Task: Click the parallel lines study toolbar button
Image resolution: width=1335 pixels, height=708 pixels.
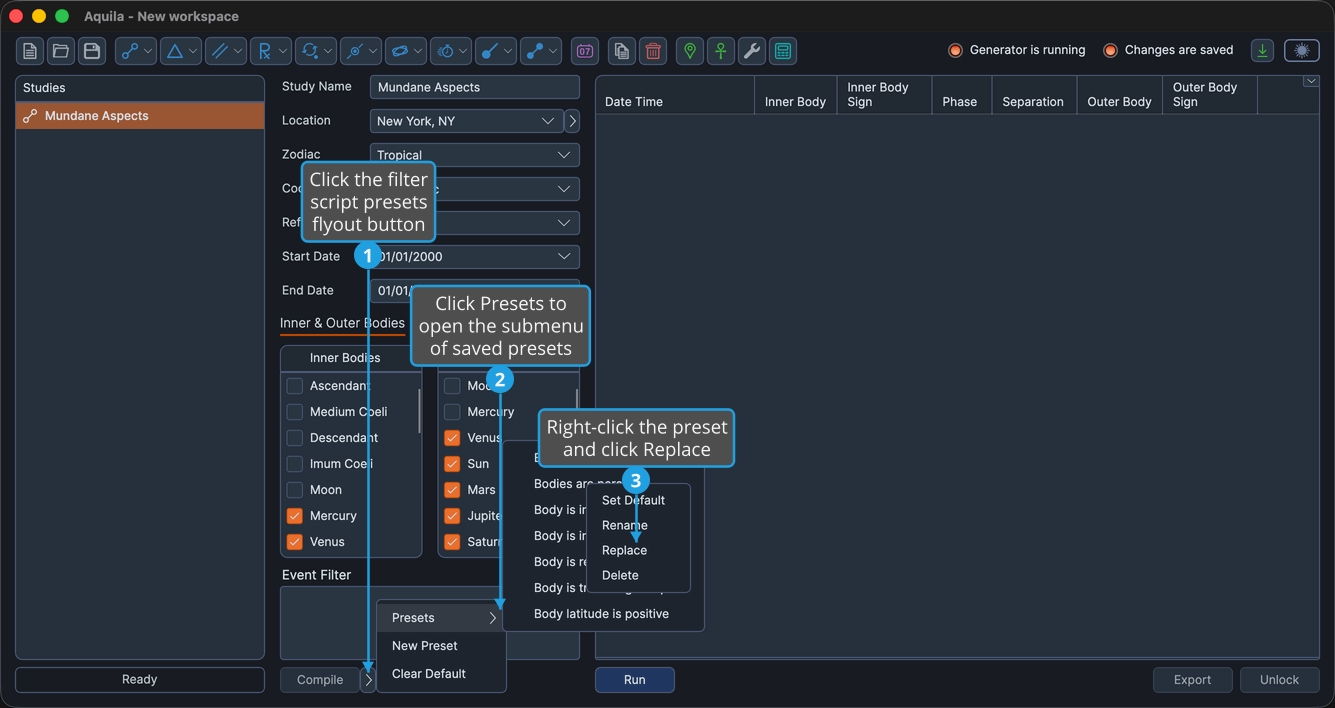Action: pyautogui.click(x=225, y=51)
